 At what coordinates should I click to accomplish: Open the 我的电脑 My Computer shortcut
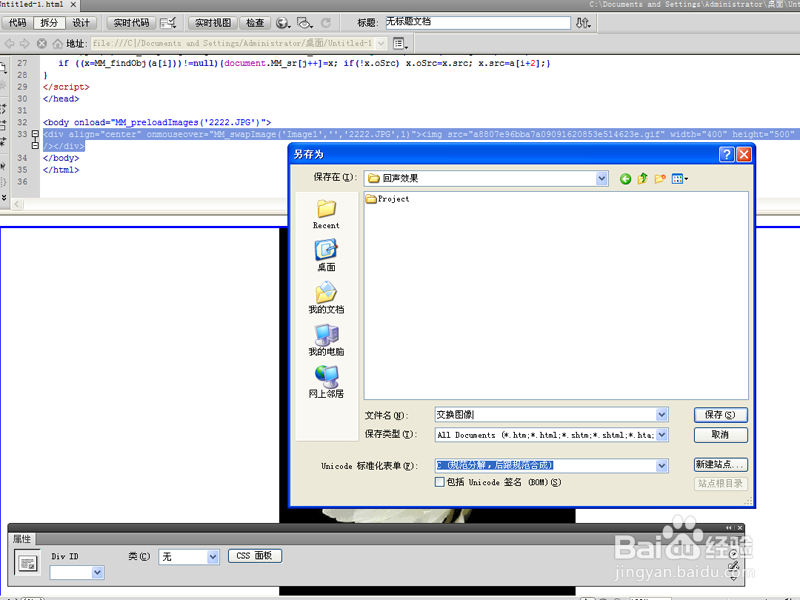click(326, 340)
